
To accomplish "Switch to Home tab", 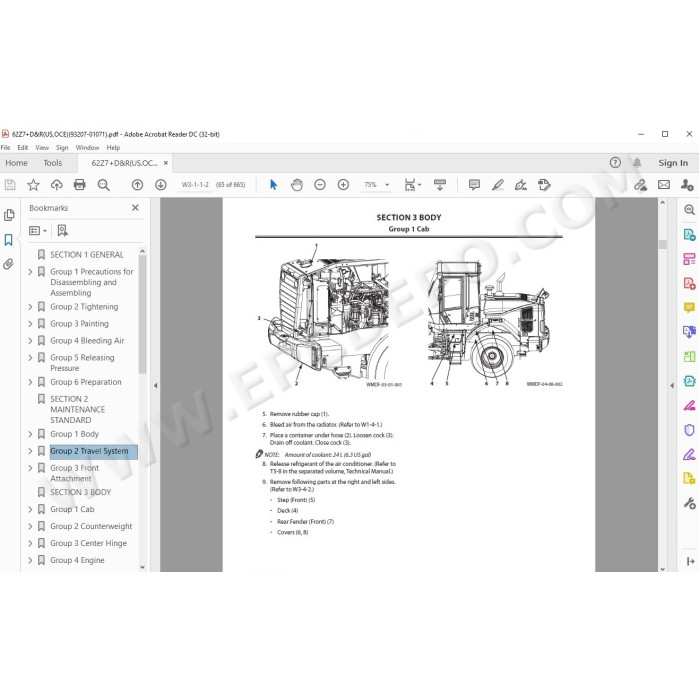I will coord(17,163).
